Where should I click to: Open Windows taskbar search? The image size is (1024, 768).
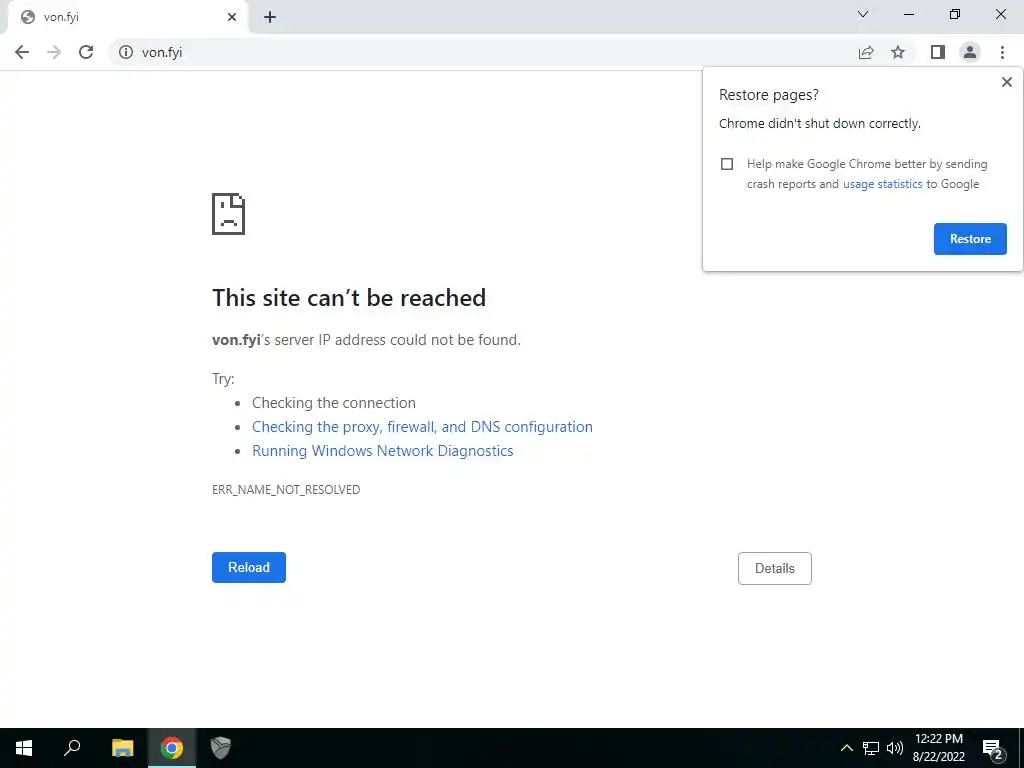tap(72, 748)
